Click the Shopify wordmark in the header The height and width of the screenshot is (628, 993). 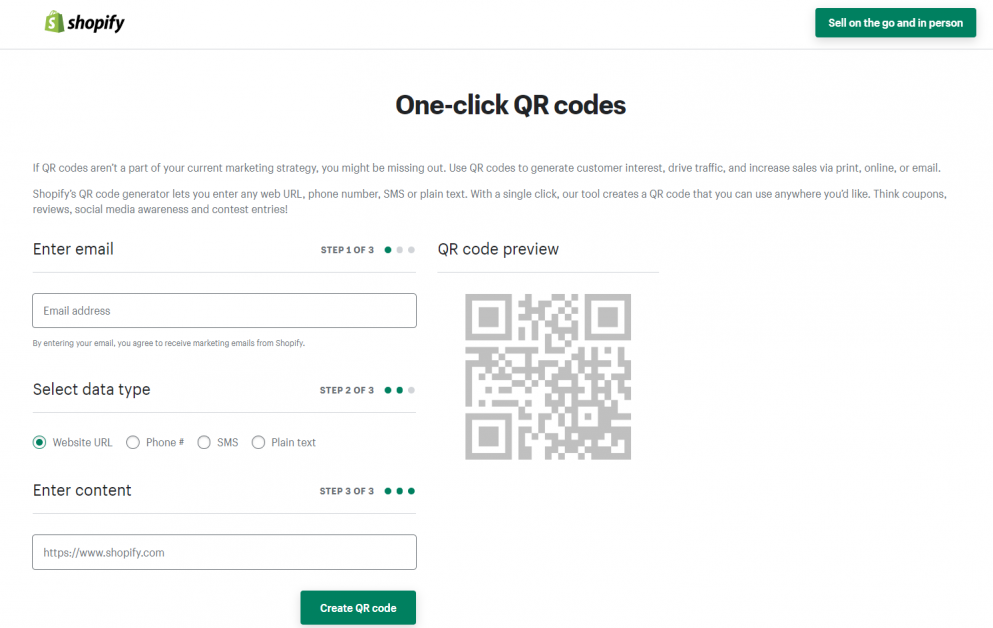pos(95,22)
